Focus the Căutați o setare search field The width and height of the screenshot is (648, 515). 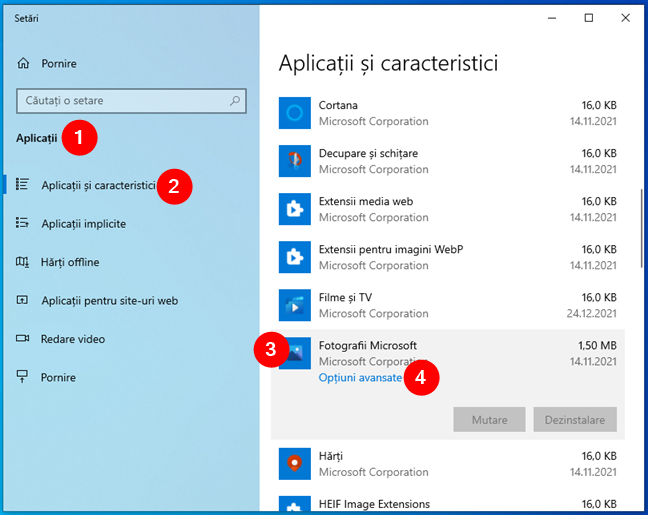tap(131, 100)
